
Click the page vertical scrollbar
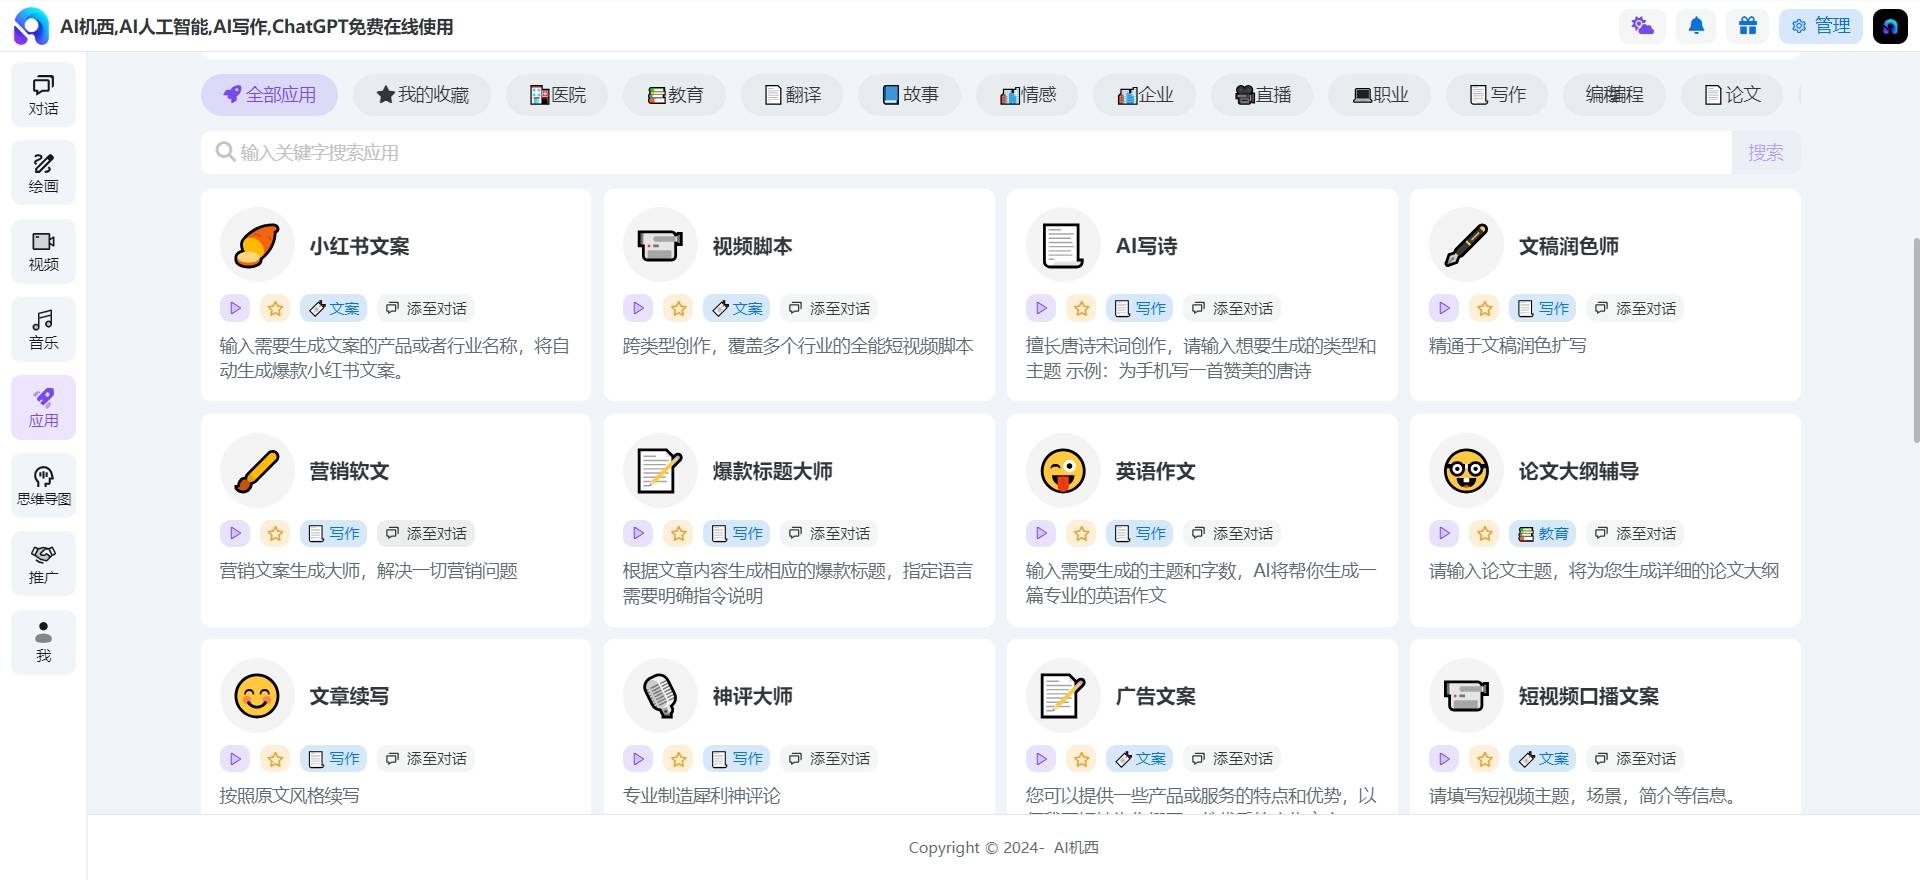pos(1915,340)
